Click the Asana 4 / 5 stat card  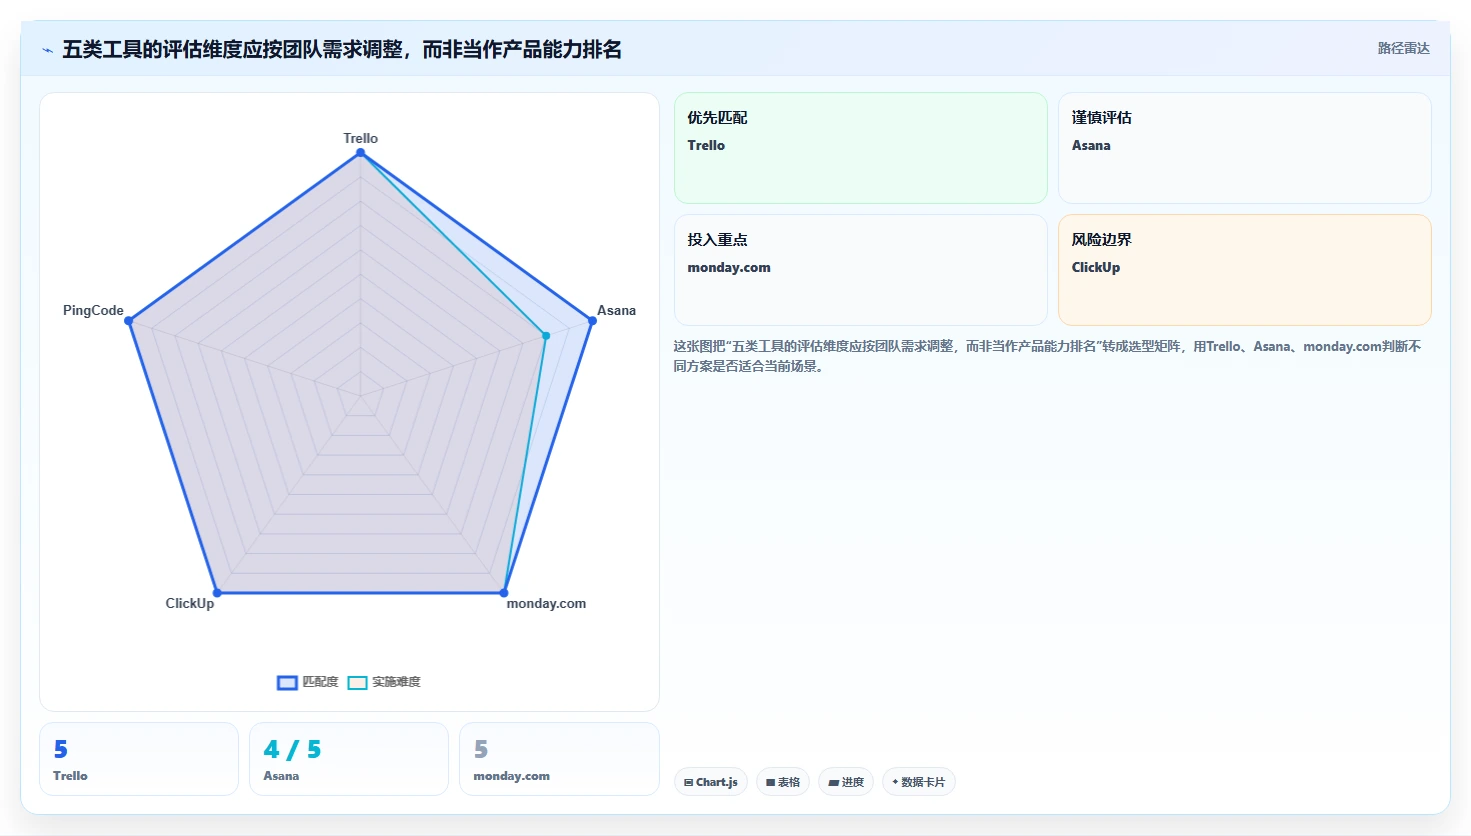(349, 759)
